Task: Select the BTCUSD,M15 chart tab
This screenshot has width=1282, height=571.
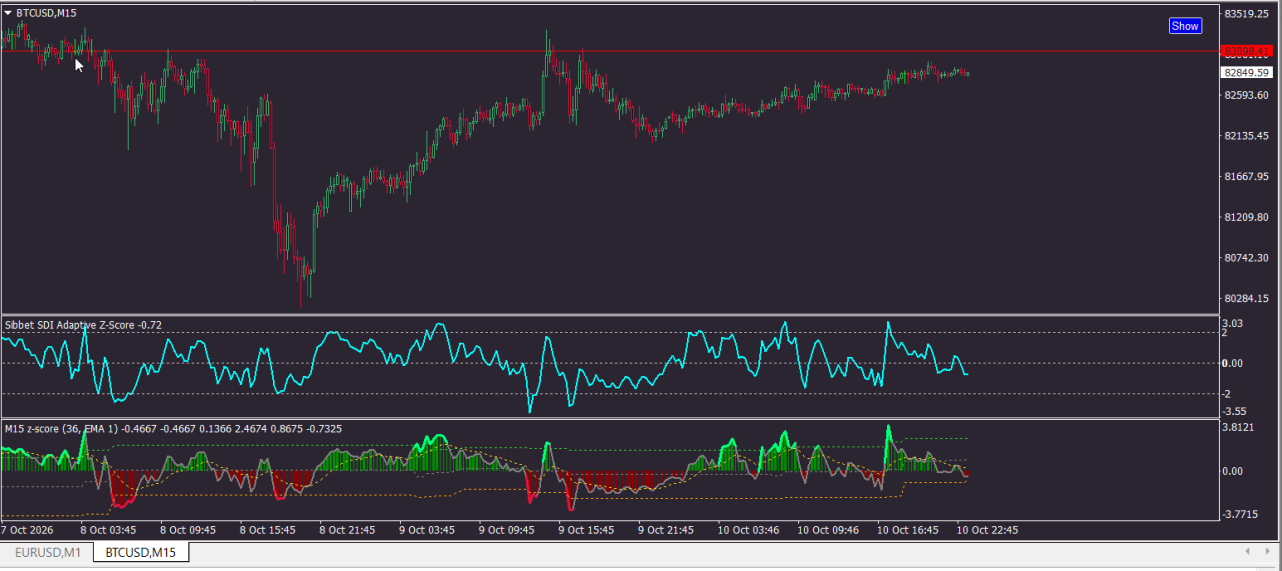Action: click(x=141, y=552)
